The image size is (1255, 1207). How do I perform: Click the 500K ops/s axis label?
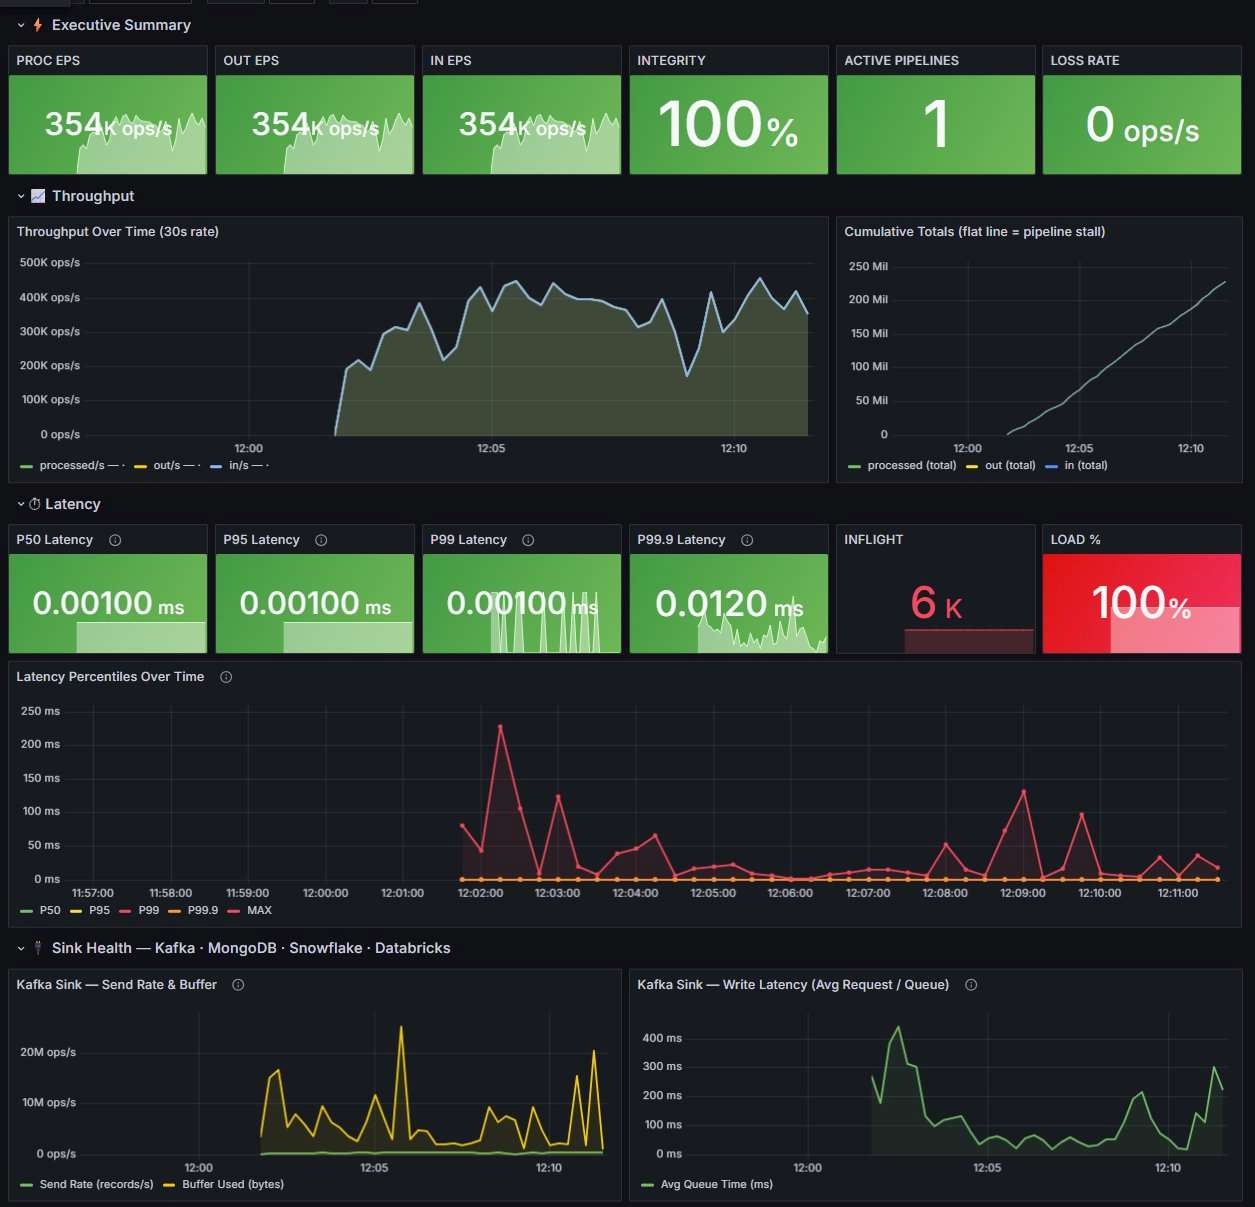(x=50, y=263)
